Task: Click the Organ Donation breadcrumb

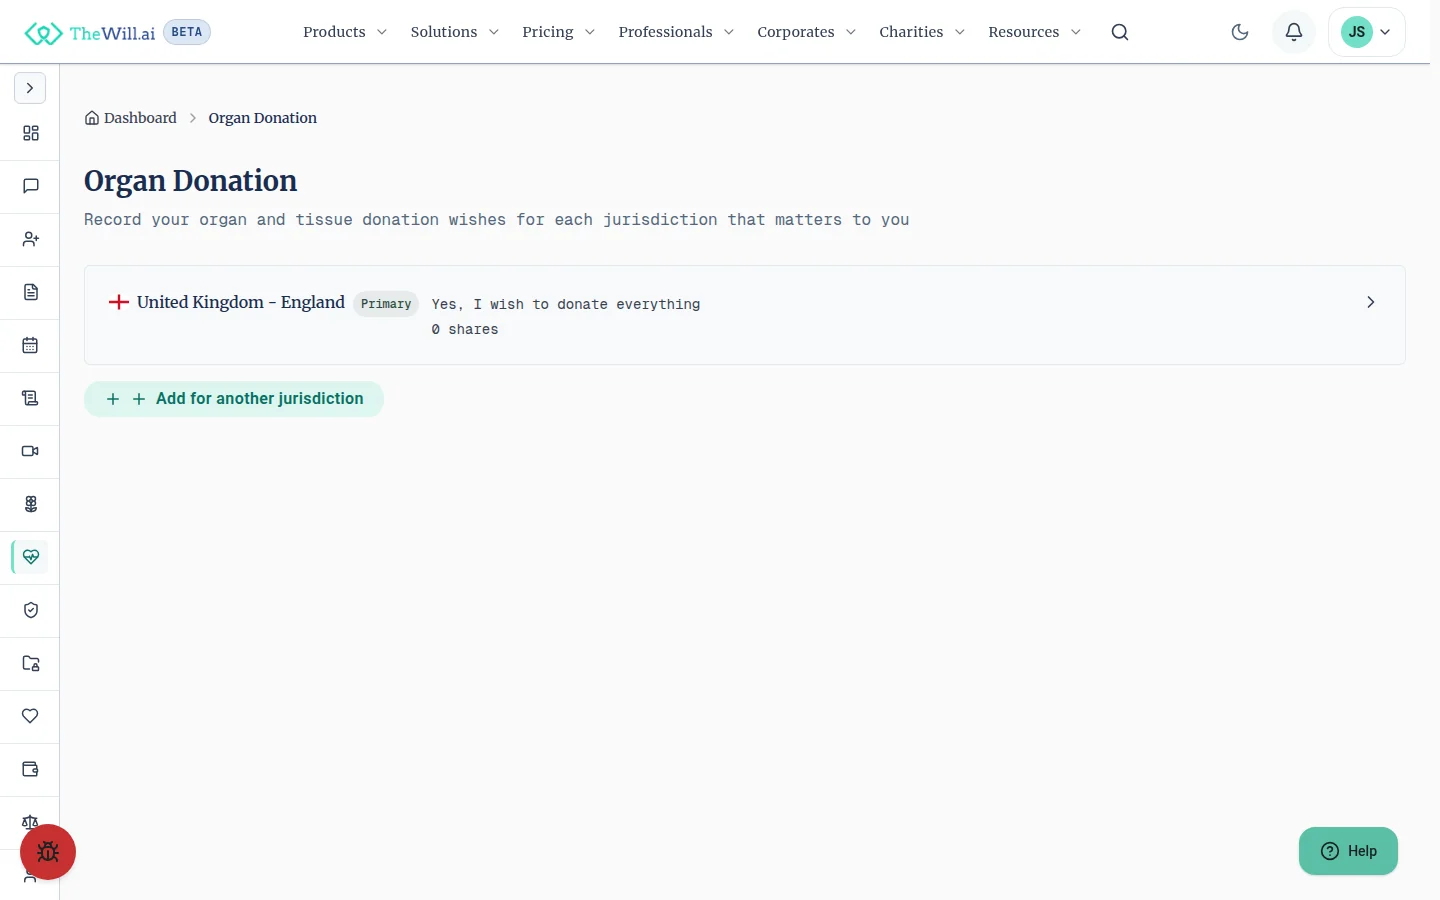Action: 263,118
